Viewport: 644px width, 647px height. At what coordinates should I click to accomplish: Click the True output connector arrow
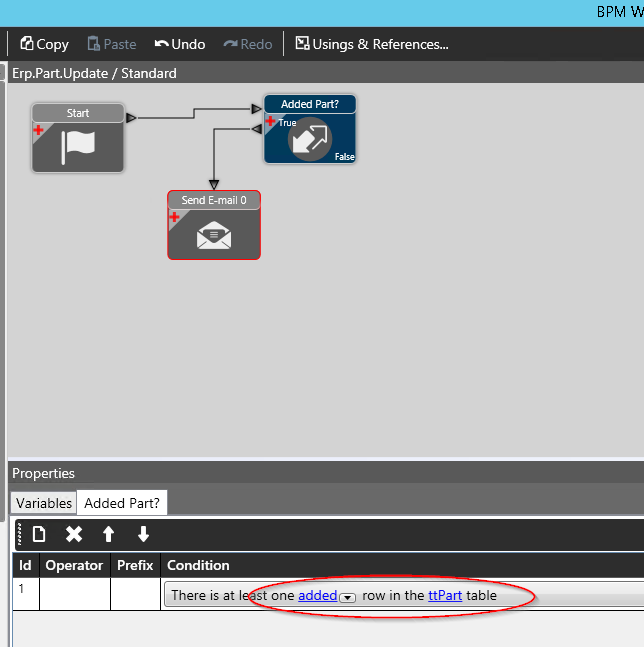257,129
